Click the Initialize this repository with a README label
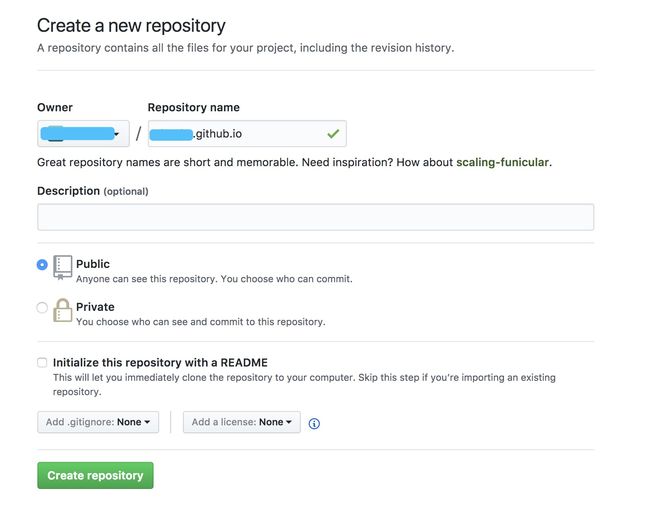Viewport: 650px width, 512px height. tap(160, 363)
